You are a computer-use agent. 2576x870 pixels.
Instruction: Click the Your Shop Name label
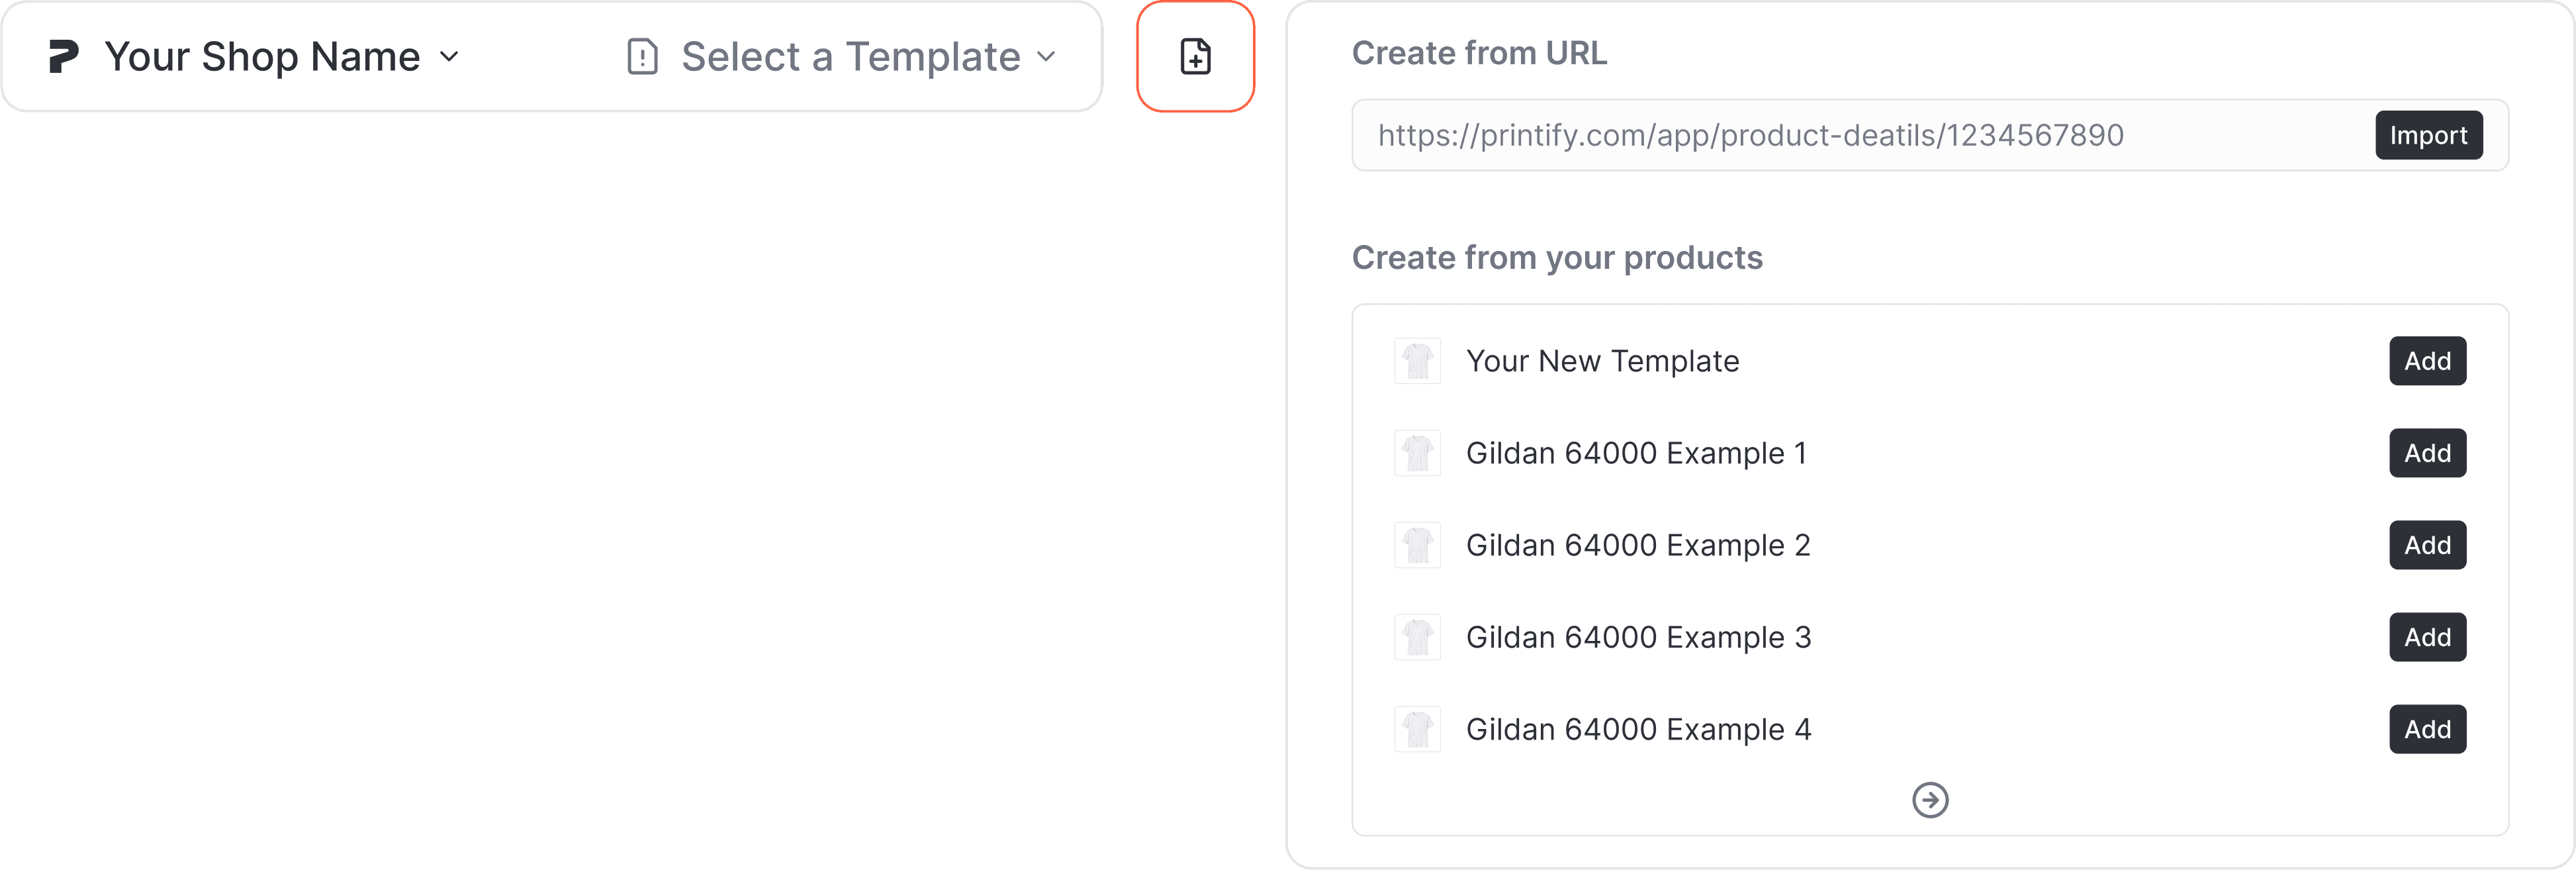click(262, 56)
